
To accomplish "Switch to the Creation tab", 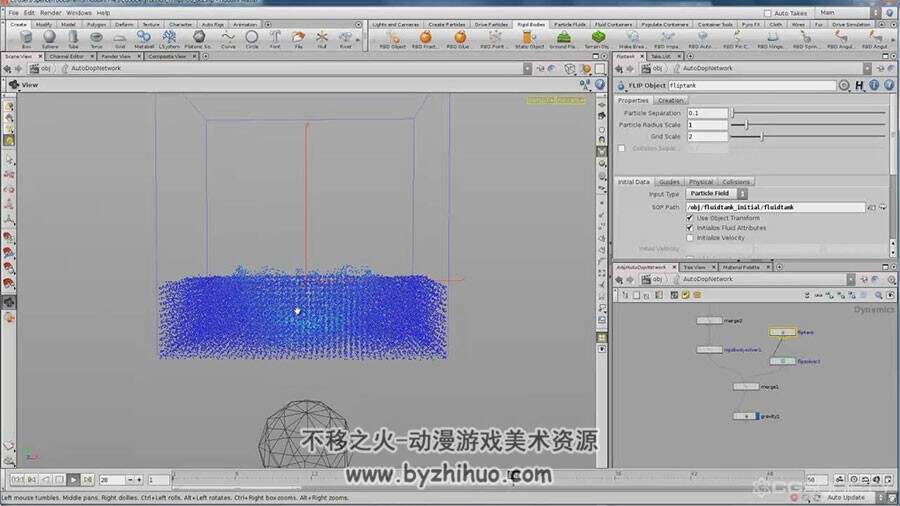I will pos(670,100).
